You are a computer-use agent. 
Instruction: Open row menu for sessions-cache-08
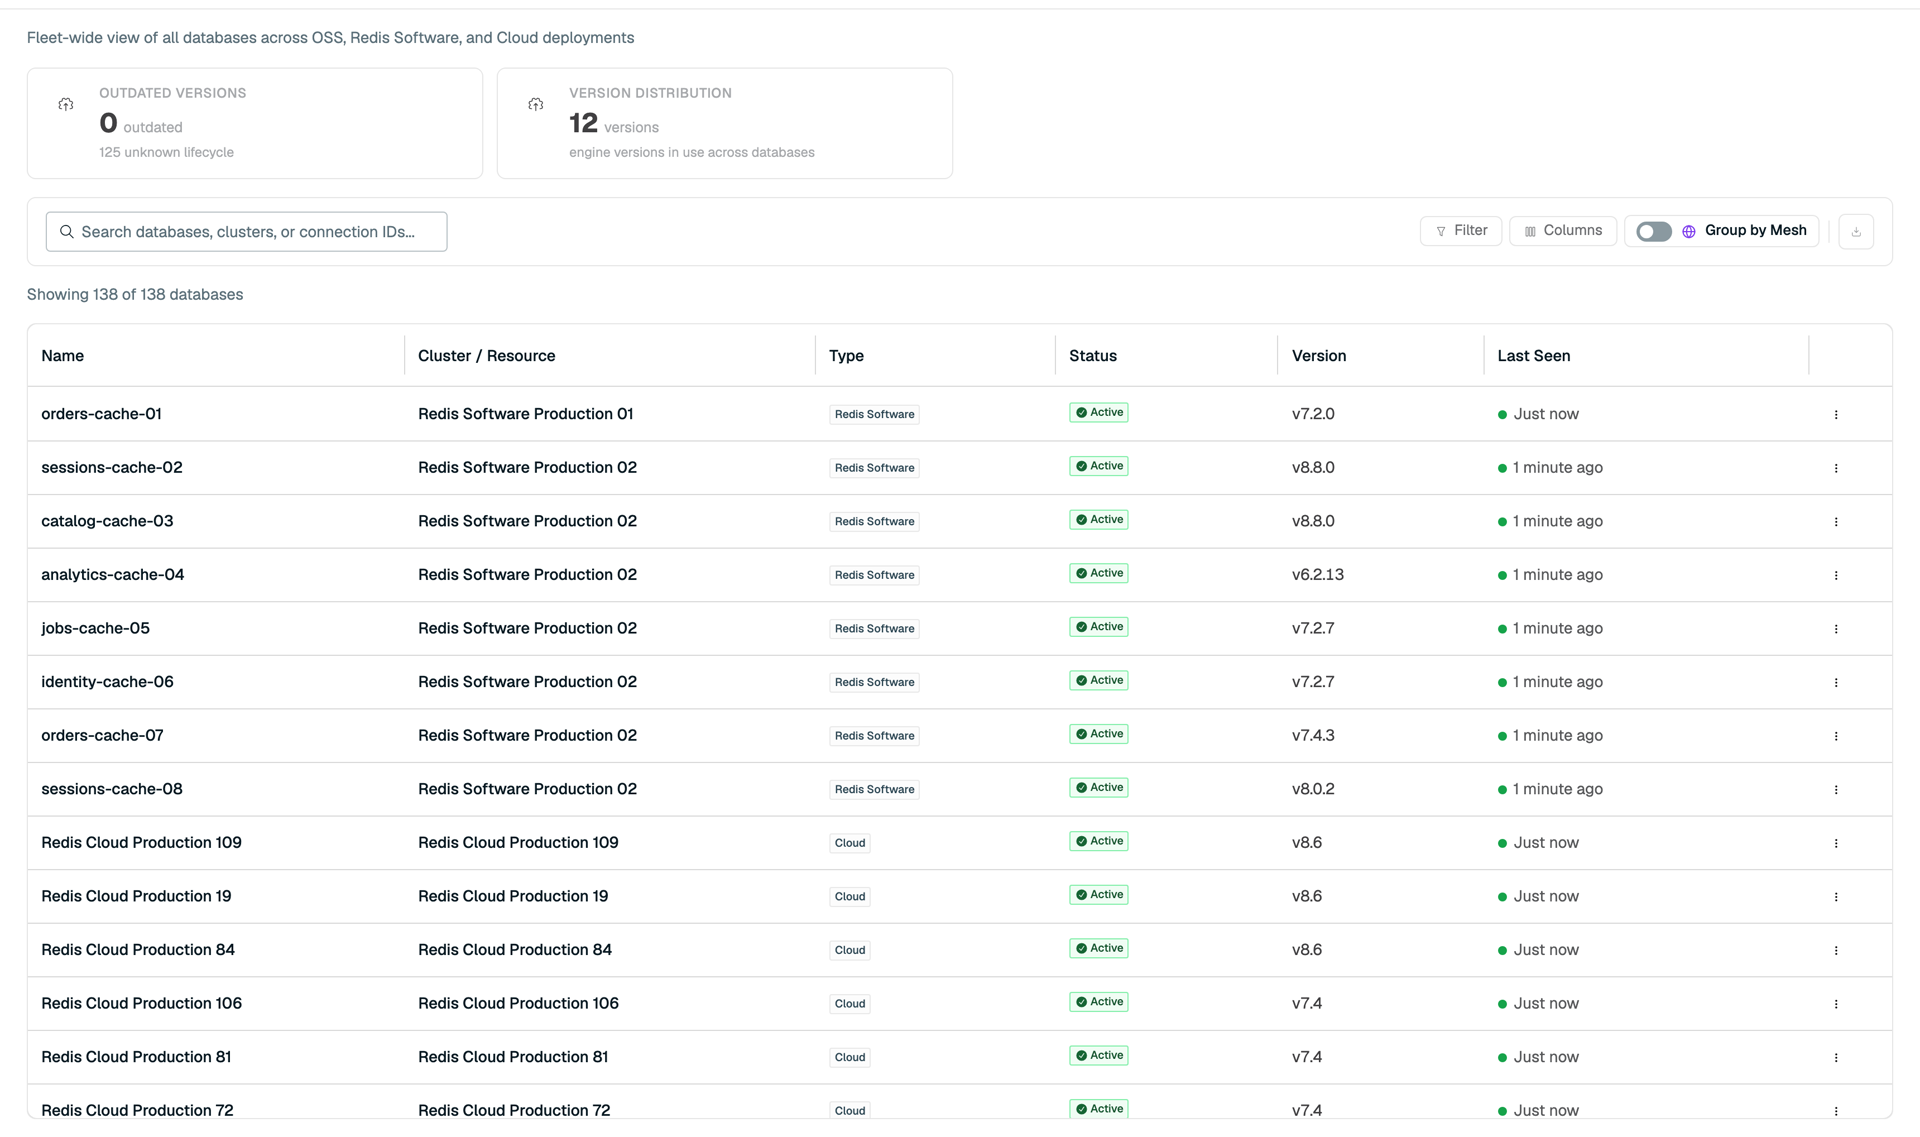point(1836,790)
